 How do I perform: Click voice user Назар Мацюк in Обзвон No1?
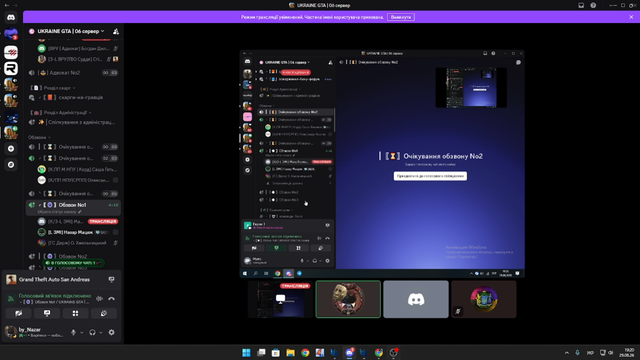78,232
